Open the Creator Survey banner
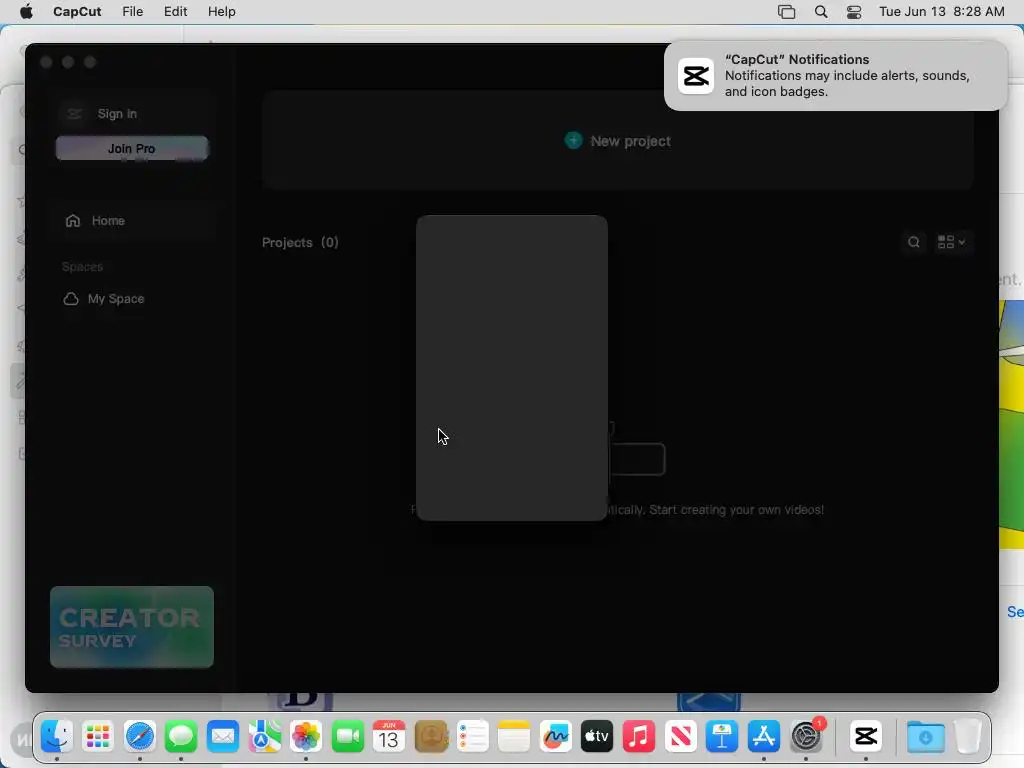 coord(132,627)
